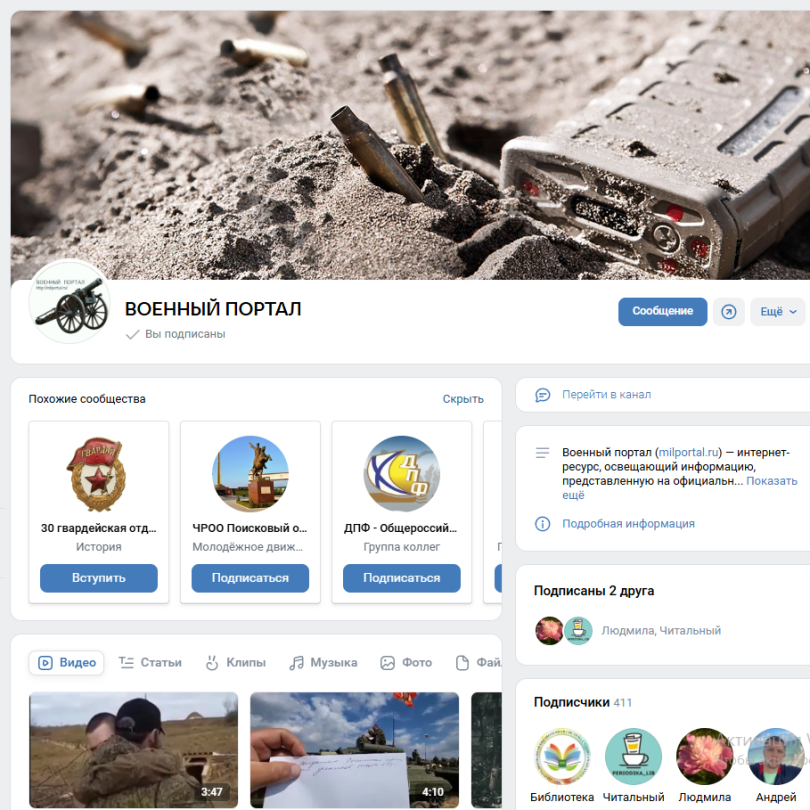Screen dimensions: 810x810
Task: Select the Клипы tab
Action: point(236,662)
